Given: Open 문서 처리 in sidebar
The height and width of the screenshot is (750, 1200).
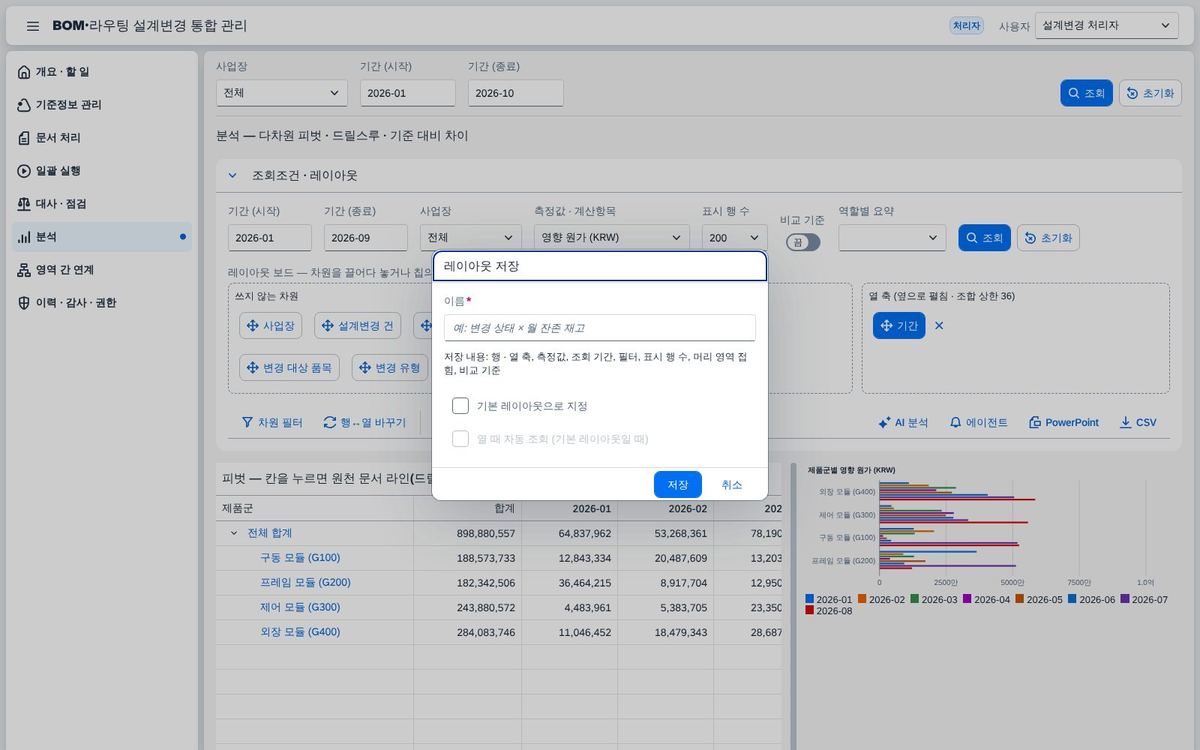Looking at the screenshot, I should [x=103, y=138].
